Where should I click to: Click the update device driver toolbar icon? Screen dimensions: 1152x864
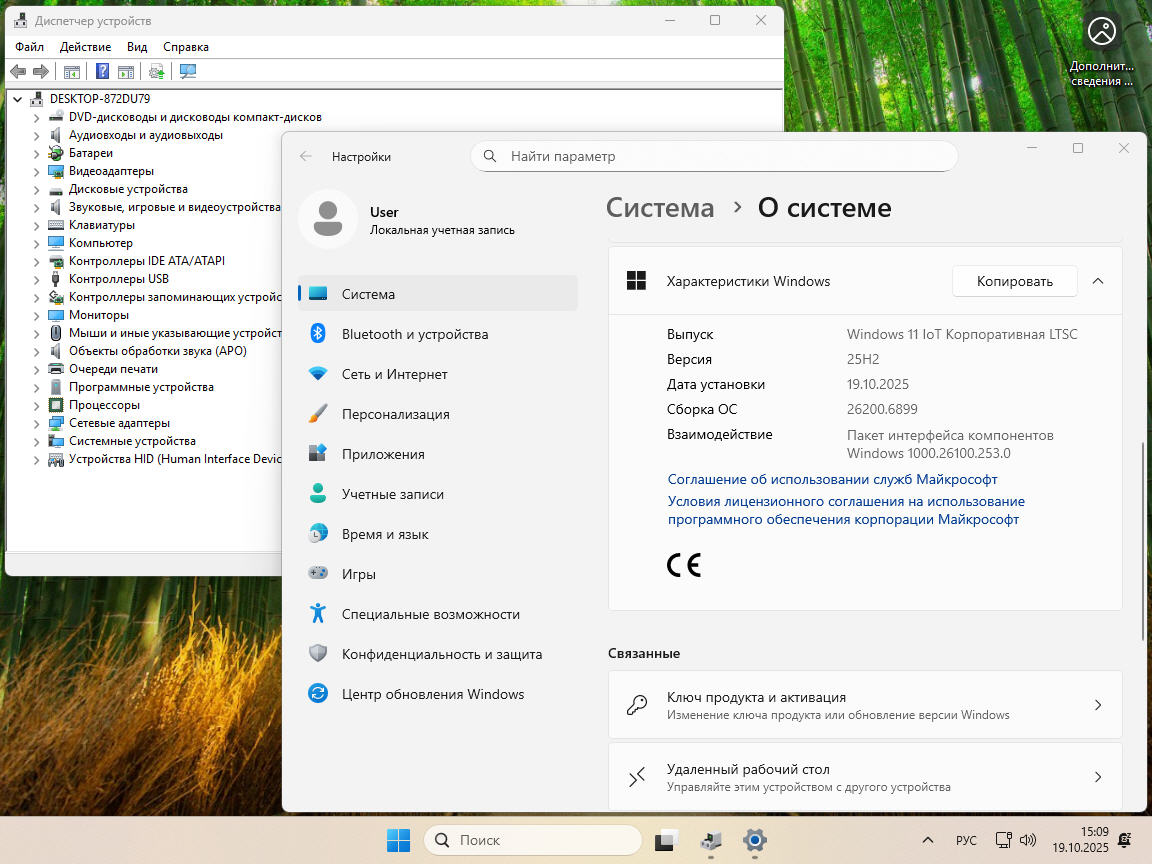(x=156, y=71)
